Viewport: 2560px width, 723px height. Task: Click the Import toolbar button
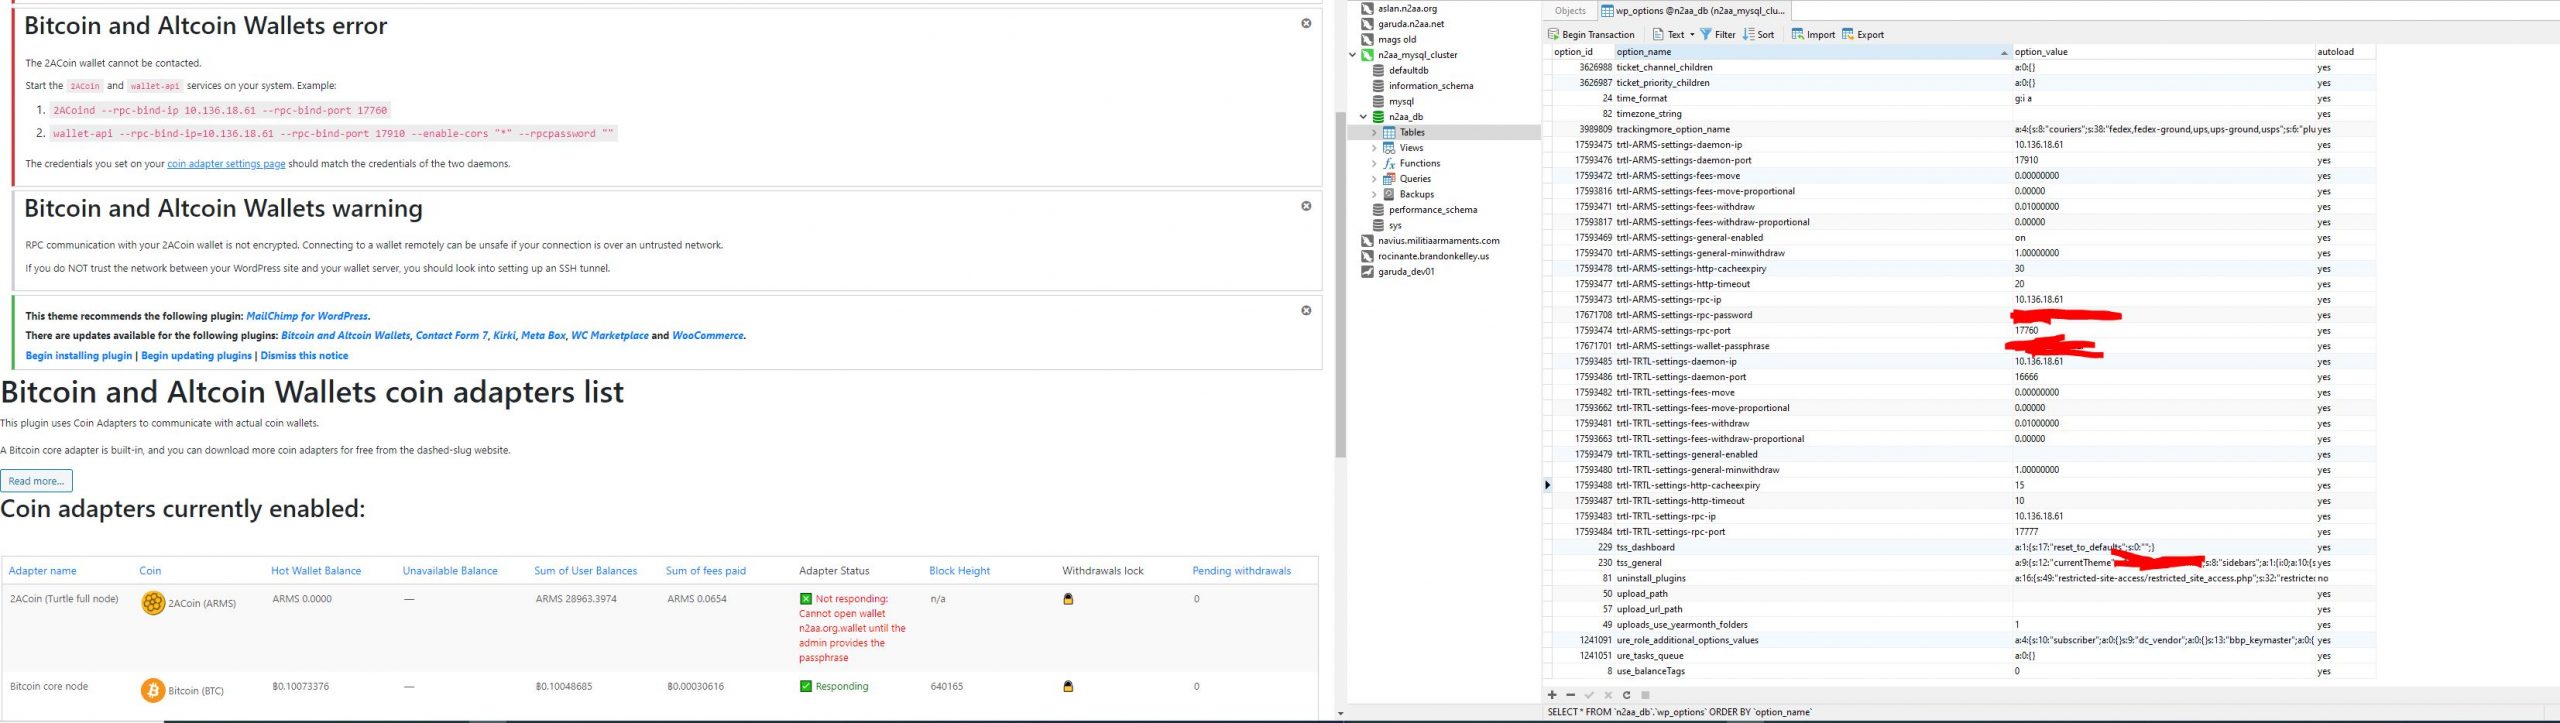click(x=1813, y=34)
